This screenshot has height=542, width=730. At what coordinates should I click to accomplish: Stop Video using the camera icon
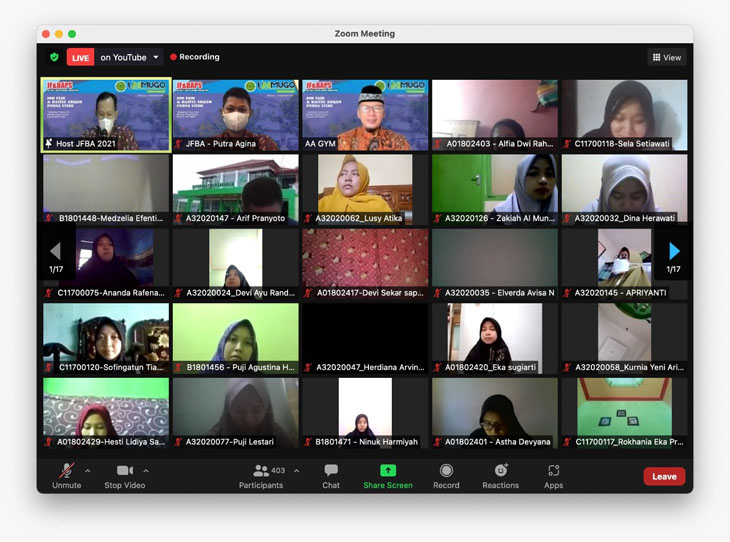(125, 470)
